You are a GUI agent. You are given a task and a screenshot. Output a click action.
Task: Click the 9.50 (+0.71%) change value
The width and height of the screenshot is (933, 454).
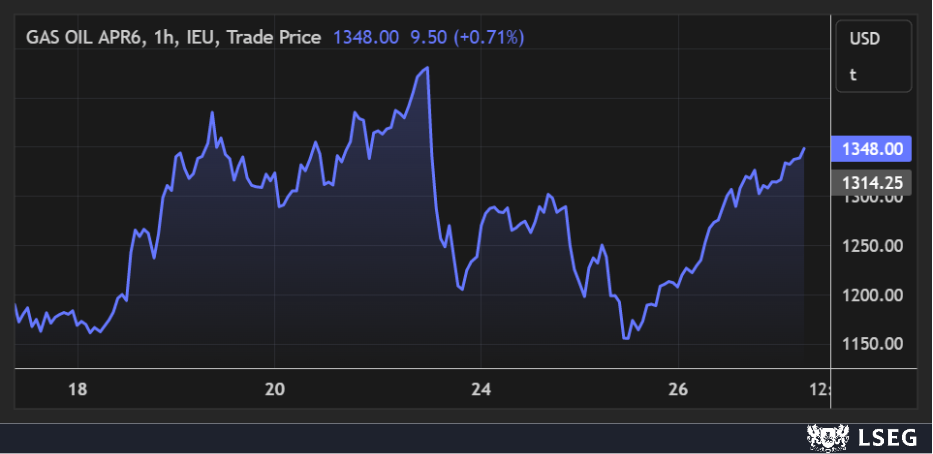click(466, 37)
